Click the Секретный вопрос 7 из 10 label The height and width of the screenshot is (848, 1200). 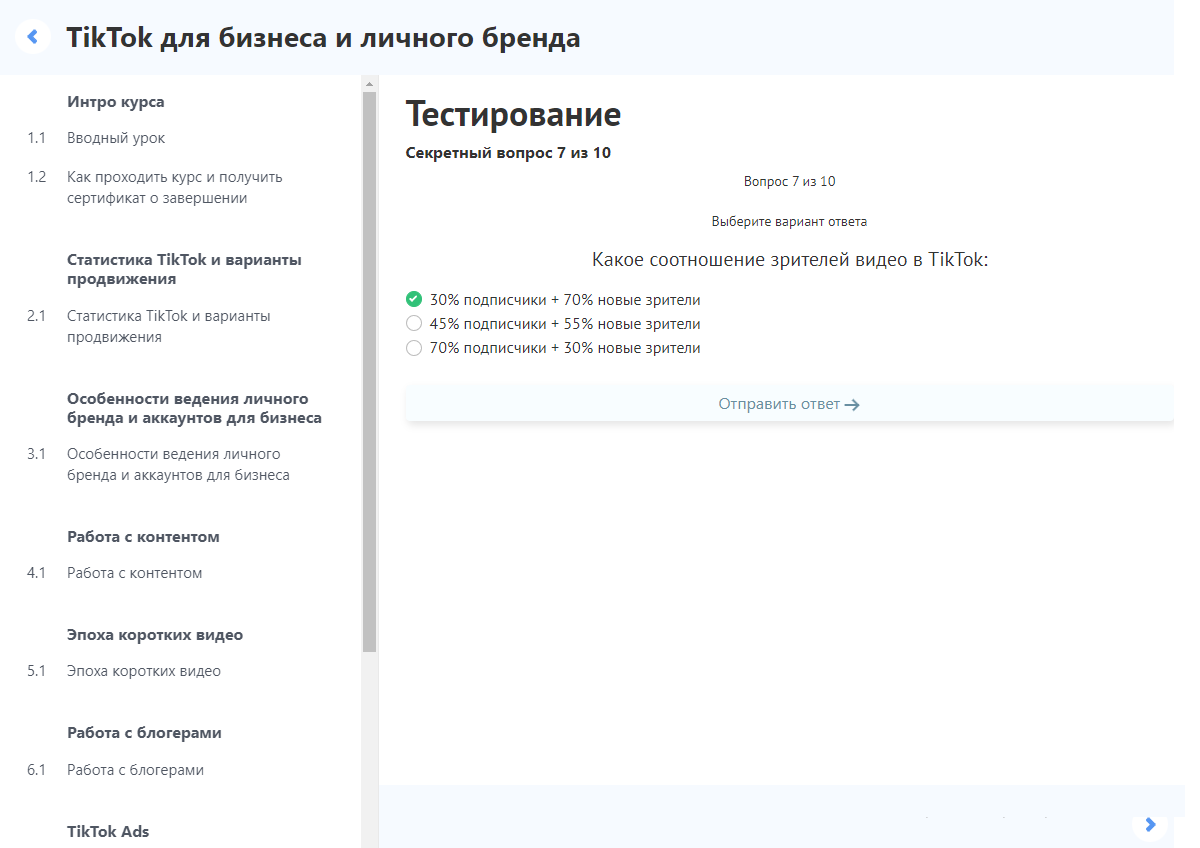(x=508, y=153)
